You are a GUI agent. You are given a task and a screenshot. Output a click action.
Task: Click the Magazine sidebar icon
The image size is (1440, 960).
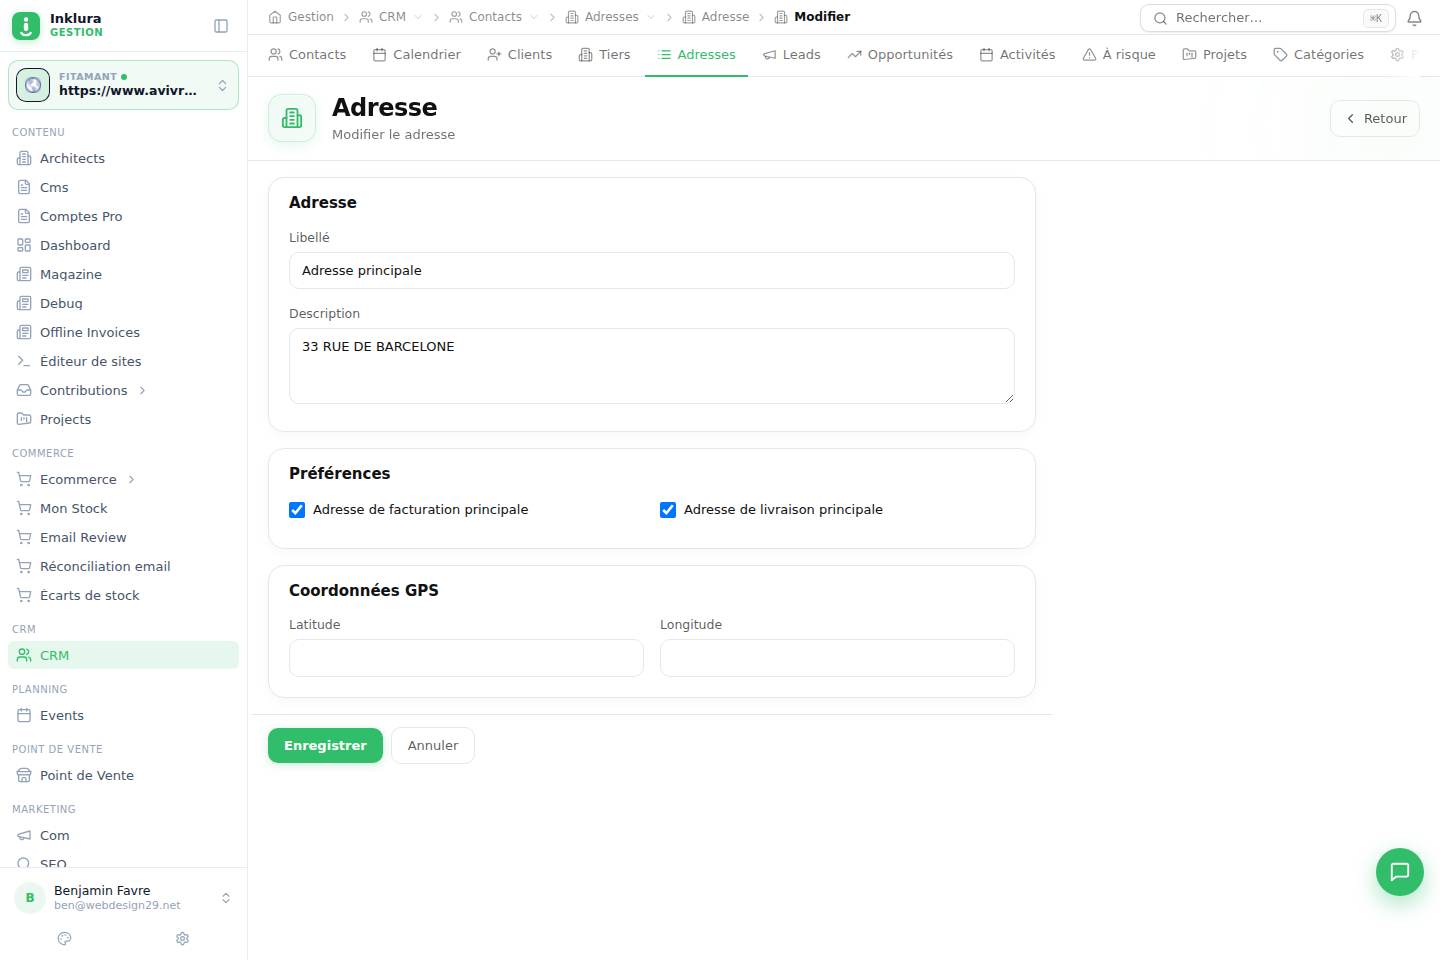[24, 274]
